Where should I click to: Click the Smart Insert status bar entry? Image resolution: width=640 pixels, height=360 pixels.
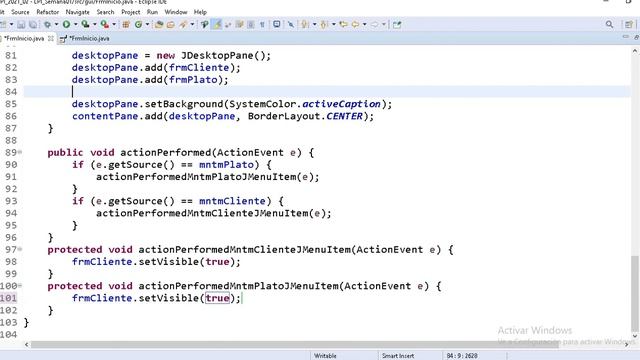click(398, 356)
